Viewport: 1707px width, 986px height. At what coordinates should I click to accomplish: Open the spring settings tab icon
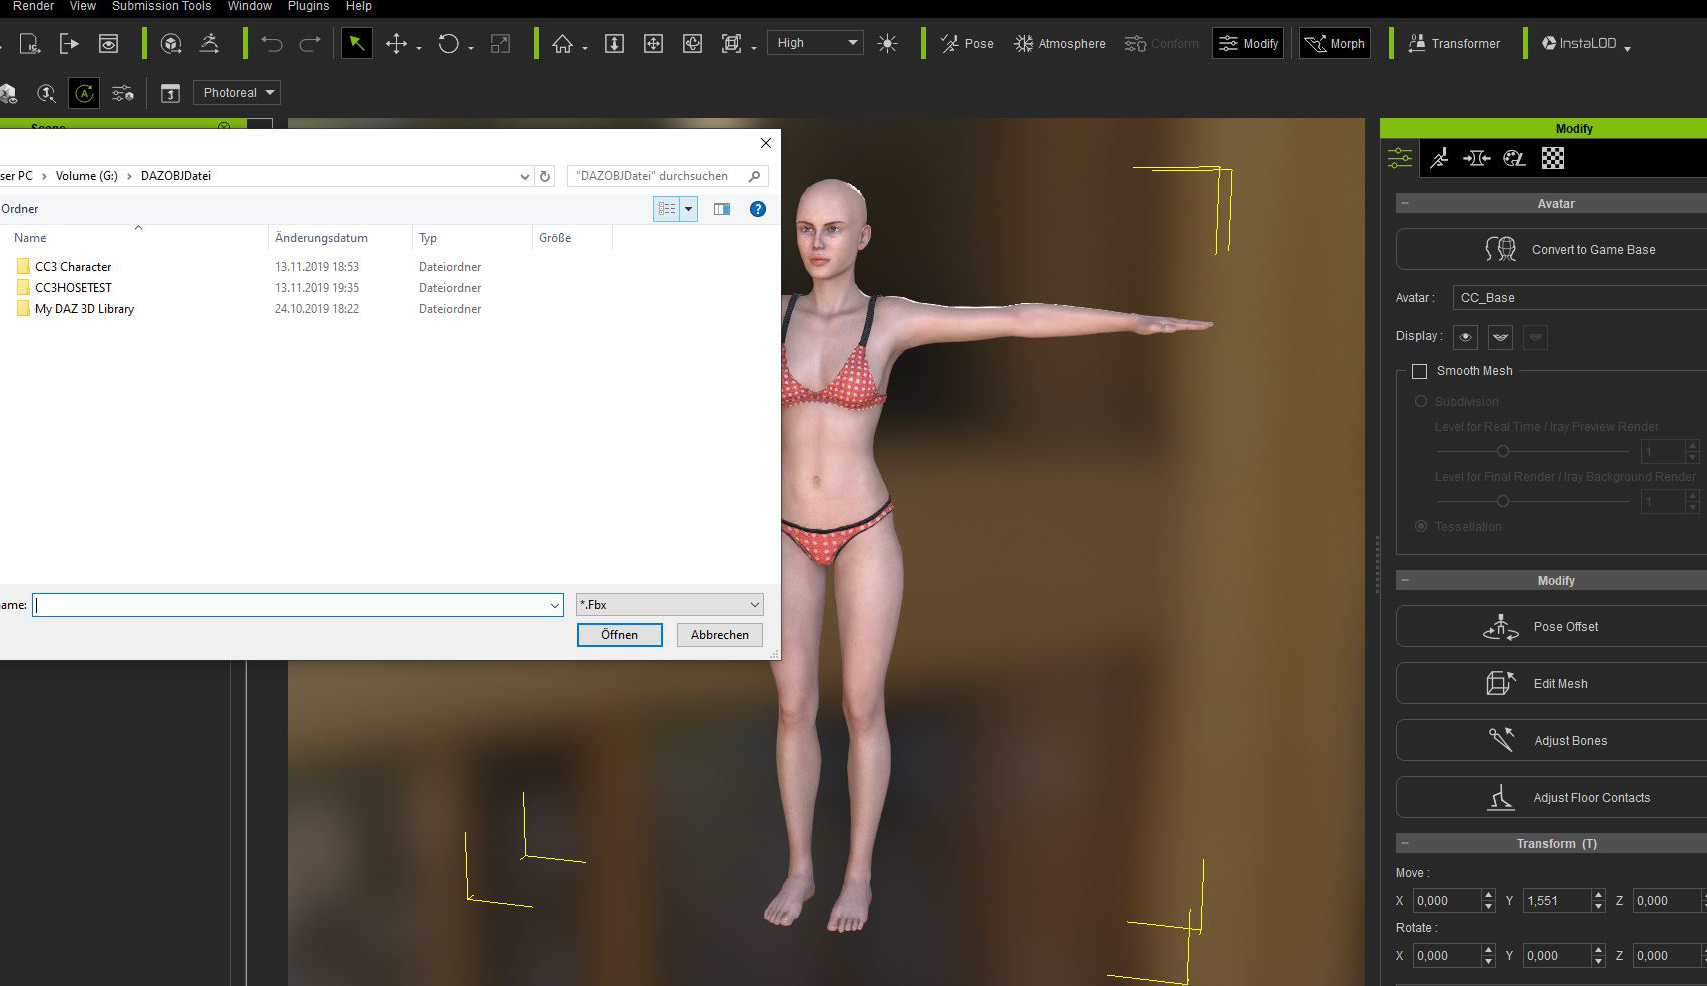tap(1477, 158)
